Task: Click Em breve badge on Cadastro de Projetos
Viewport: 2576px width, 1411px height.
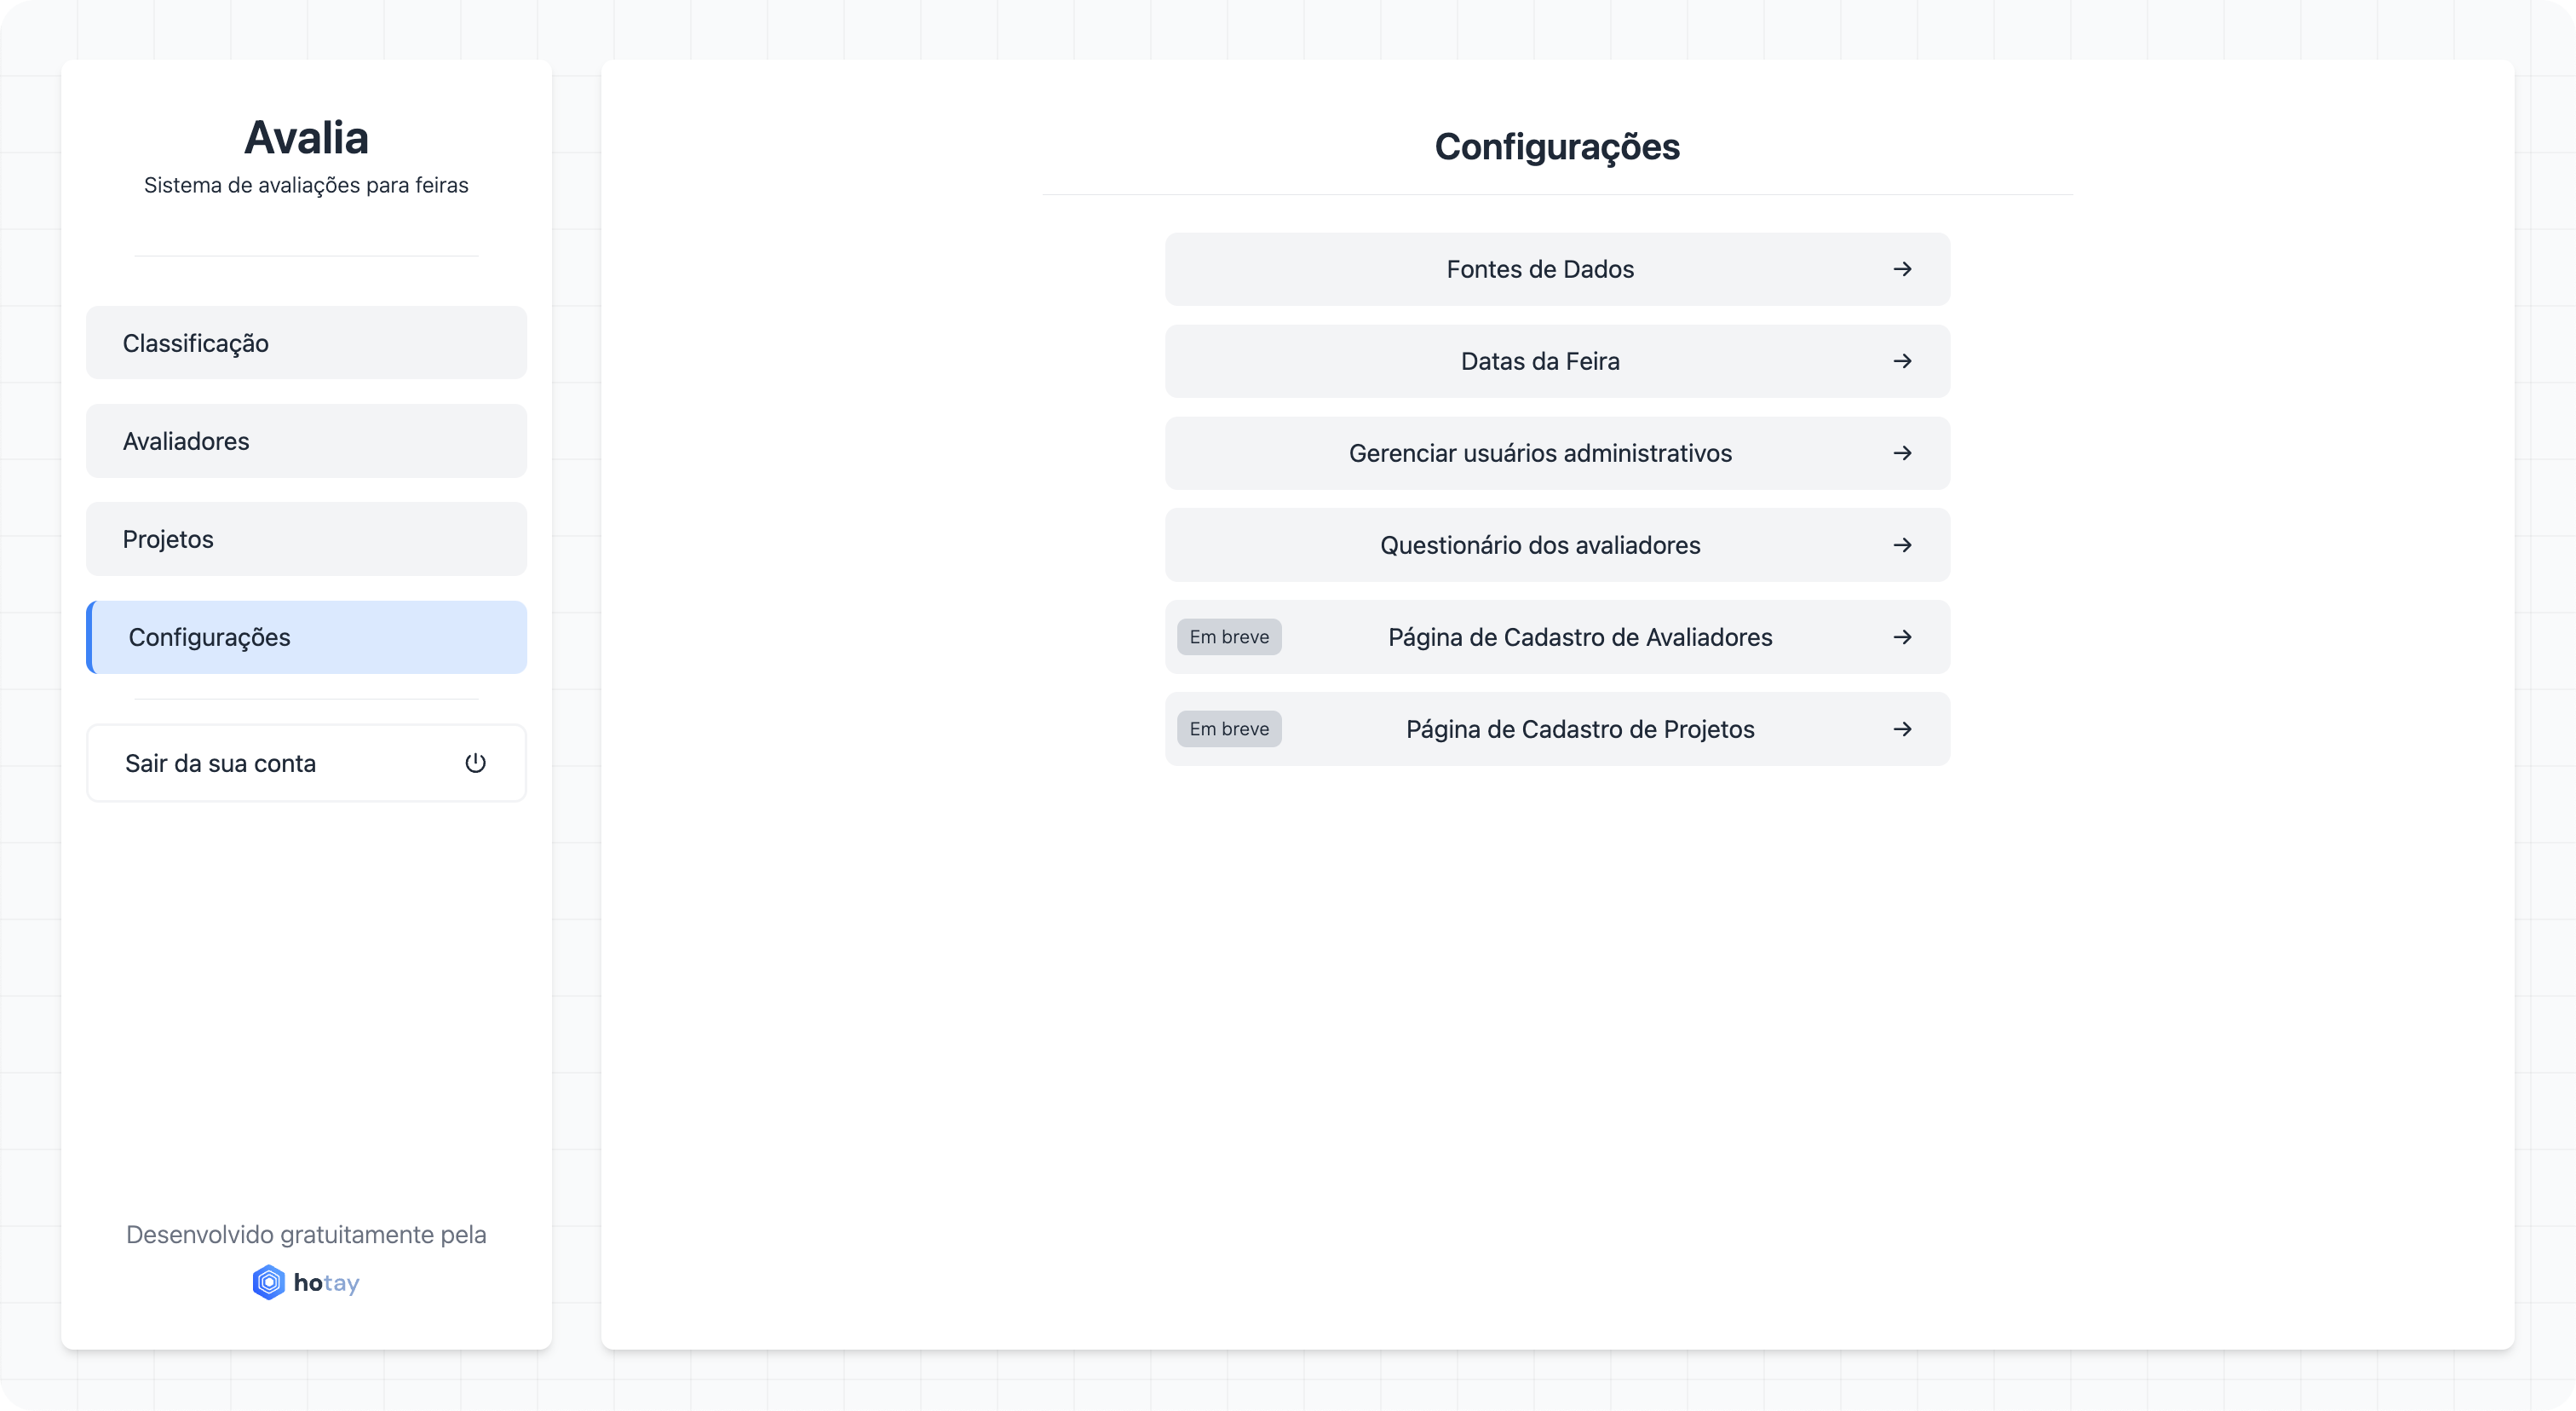Action: tap(1229, 729)
